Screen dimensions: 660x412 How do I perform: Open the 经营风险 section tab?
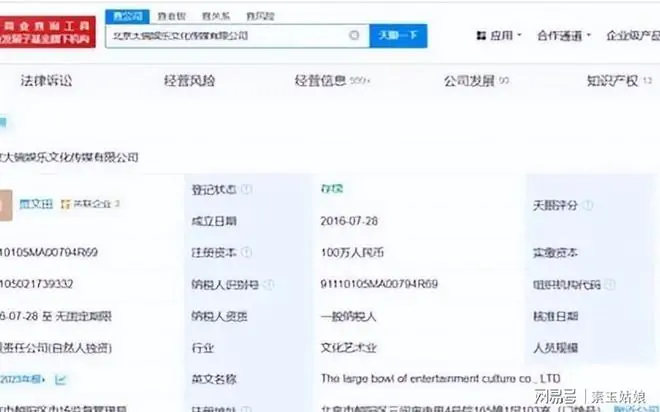pyautogui.click(x=189, y=80)
